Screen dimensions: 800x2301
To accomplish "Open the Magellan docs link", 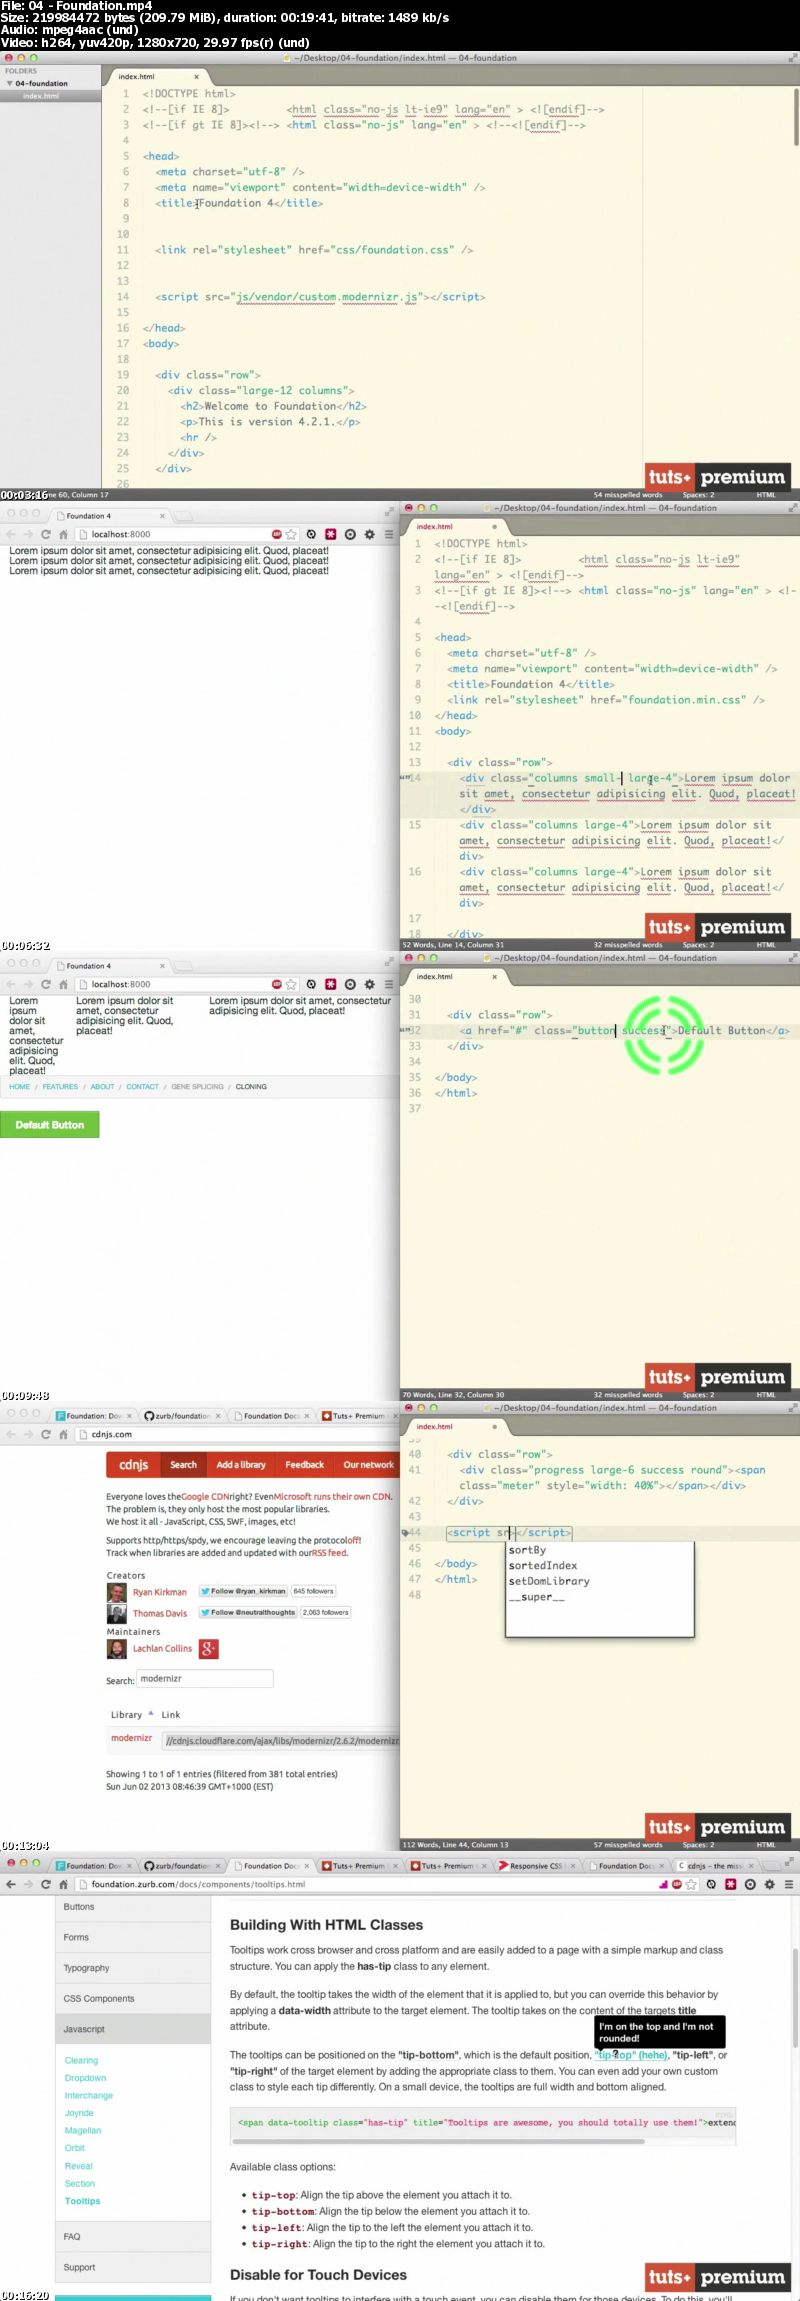I will point(83,2131).
